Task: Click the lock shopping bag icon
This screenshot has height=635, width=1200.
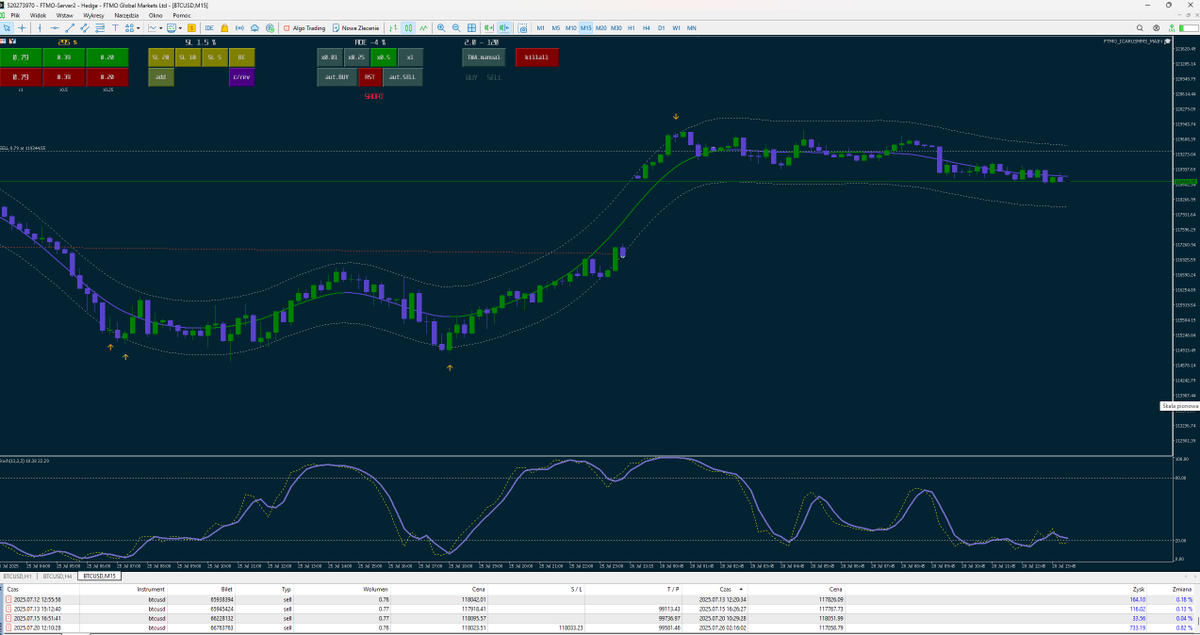Action: point(224,28)
